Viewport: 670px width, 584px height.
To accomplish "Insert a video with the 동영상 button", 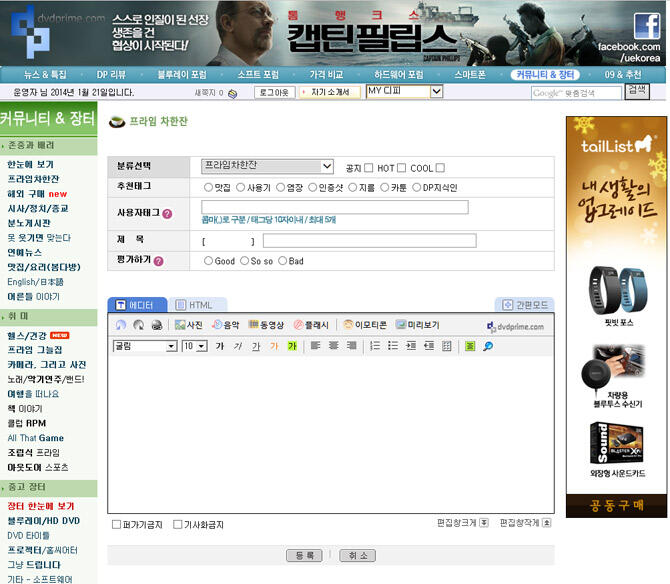I will click(266, 325).
